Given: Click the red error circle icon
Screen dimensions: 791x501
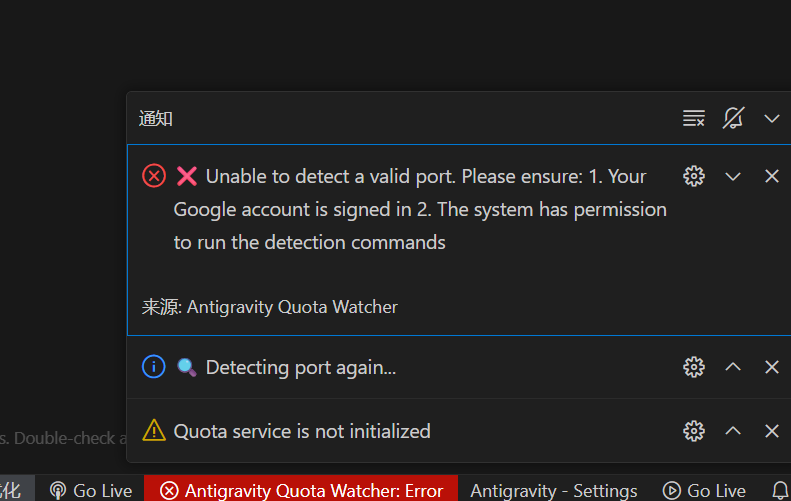Looking at the screenshot, I should (x=154, y=176).
